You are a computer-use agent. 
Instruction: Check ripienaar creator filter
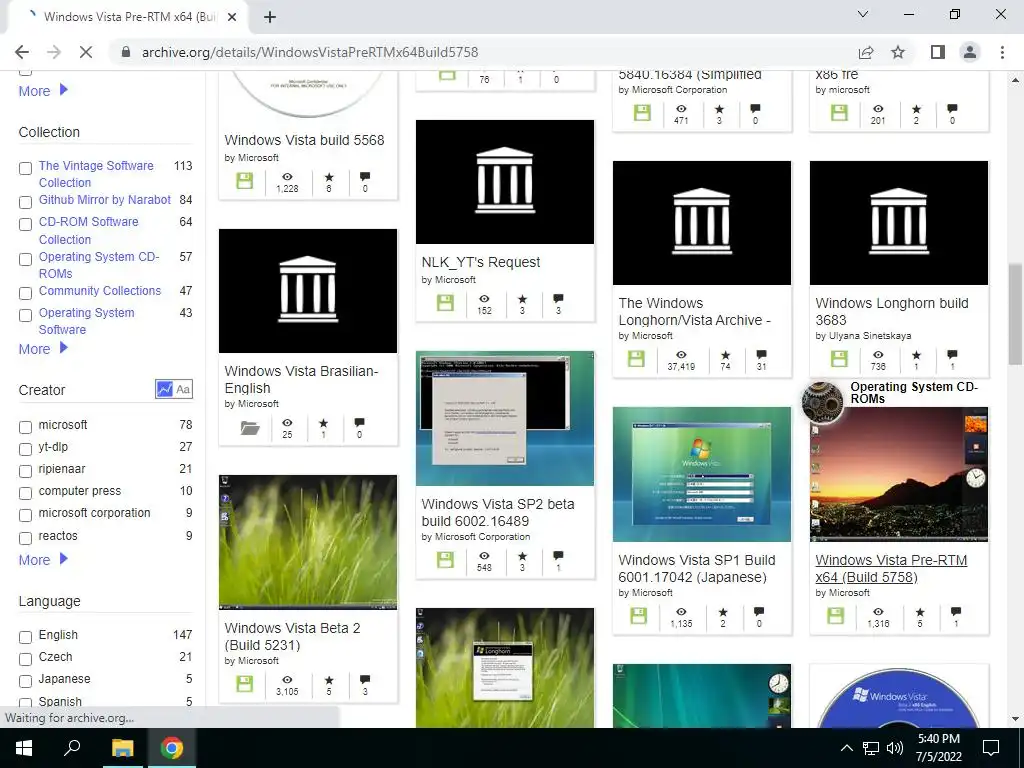(25, 472)
